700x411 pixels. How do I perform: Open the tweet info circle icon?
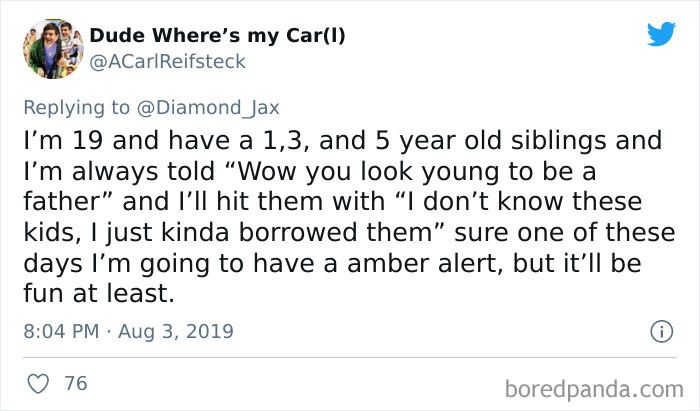pyautogui.click(x=662, y=332)
